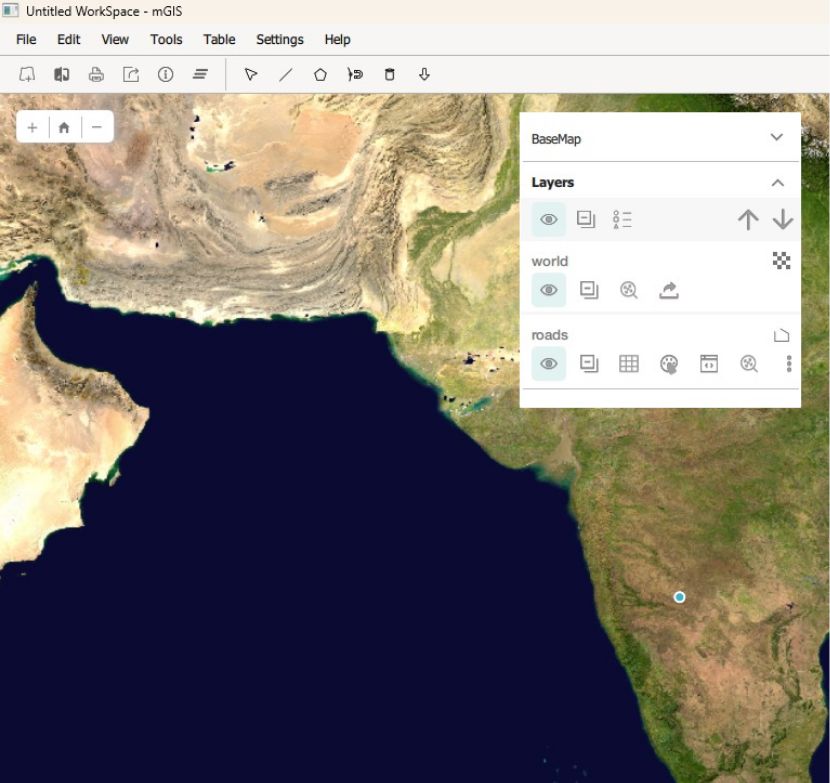Move selected layer up with arrow

point(747,220)
